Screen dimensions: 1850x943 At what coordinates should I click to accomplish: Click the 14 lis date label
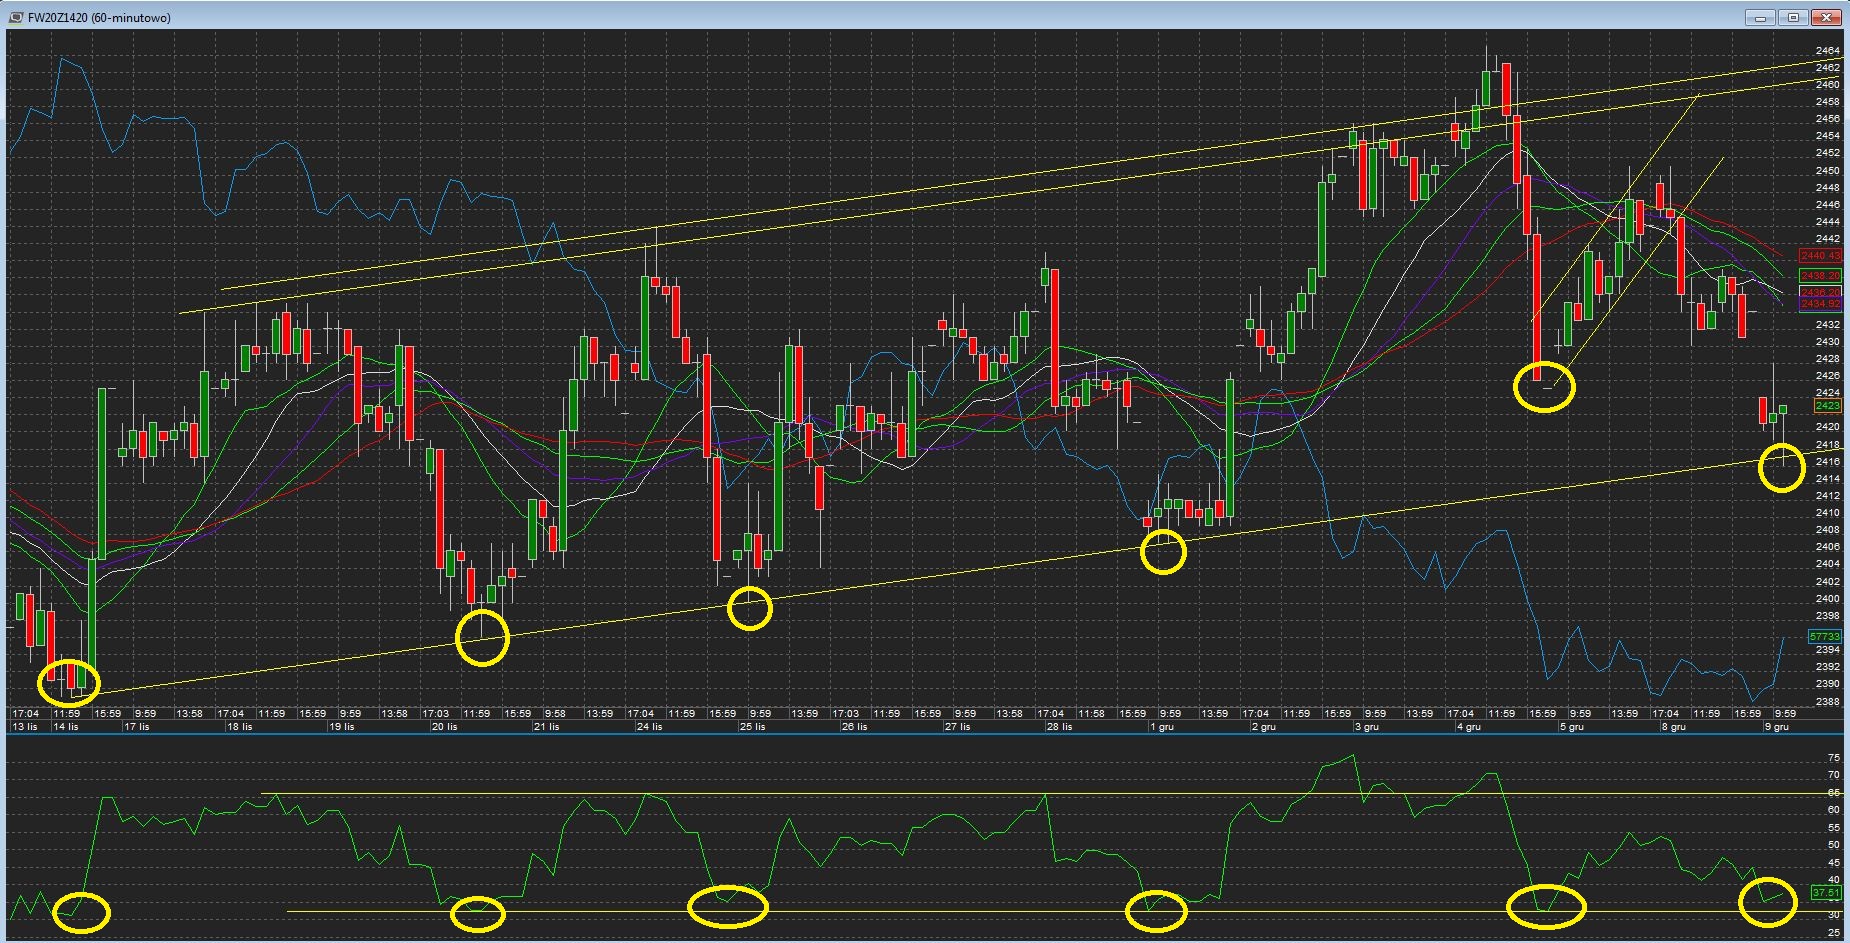coord(66,727)
